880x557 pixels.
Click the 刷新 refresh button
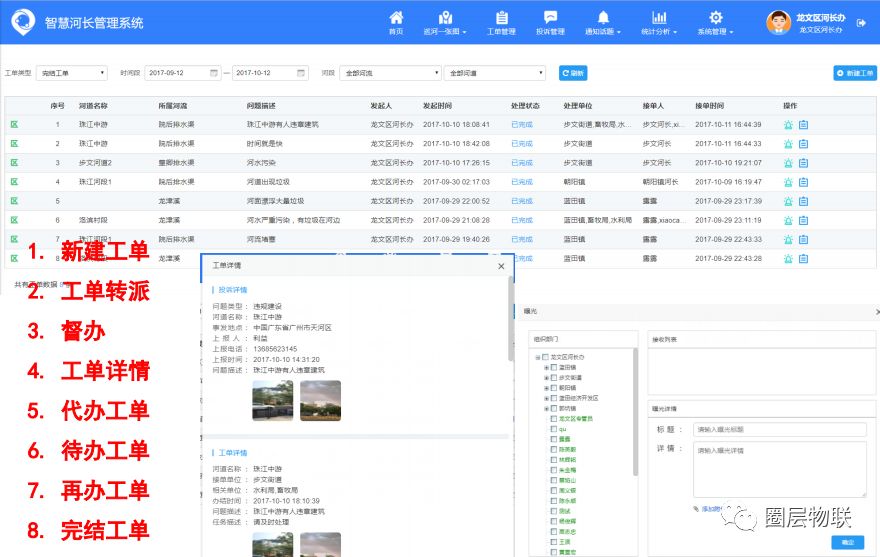[x=573, y=73]
